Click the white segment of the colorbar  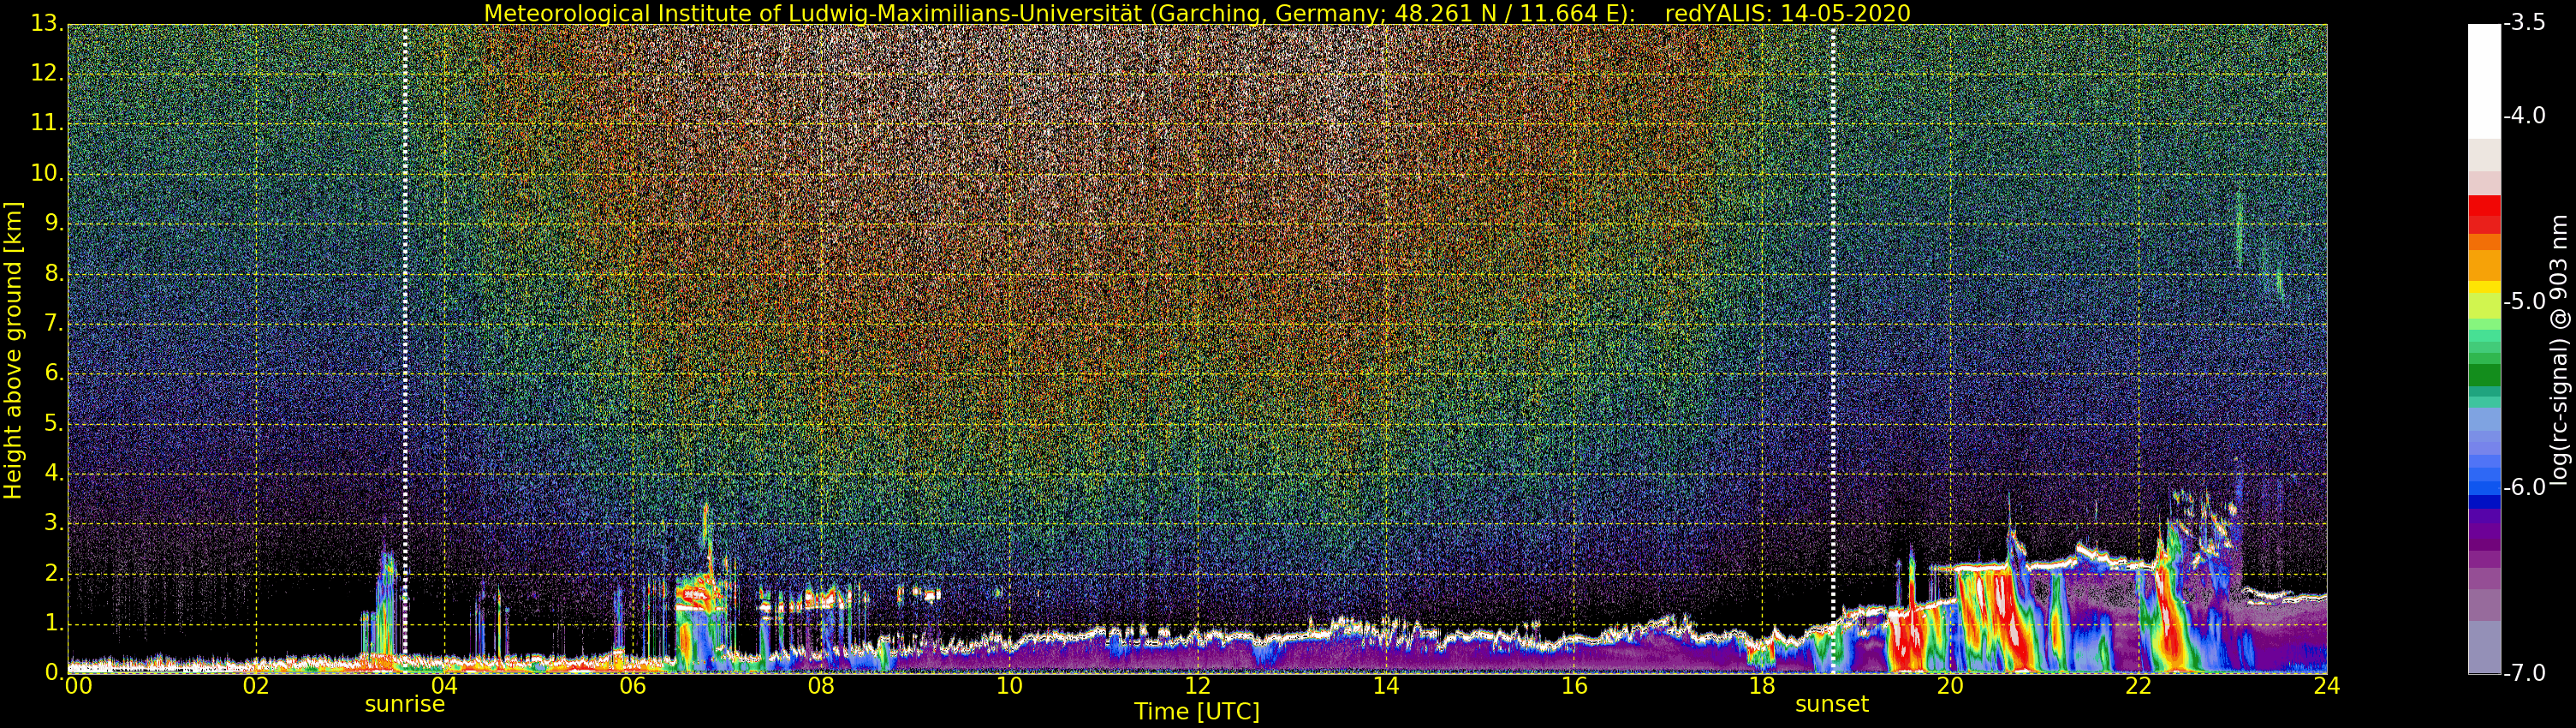(x=2484, y=81)
